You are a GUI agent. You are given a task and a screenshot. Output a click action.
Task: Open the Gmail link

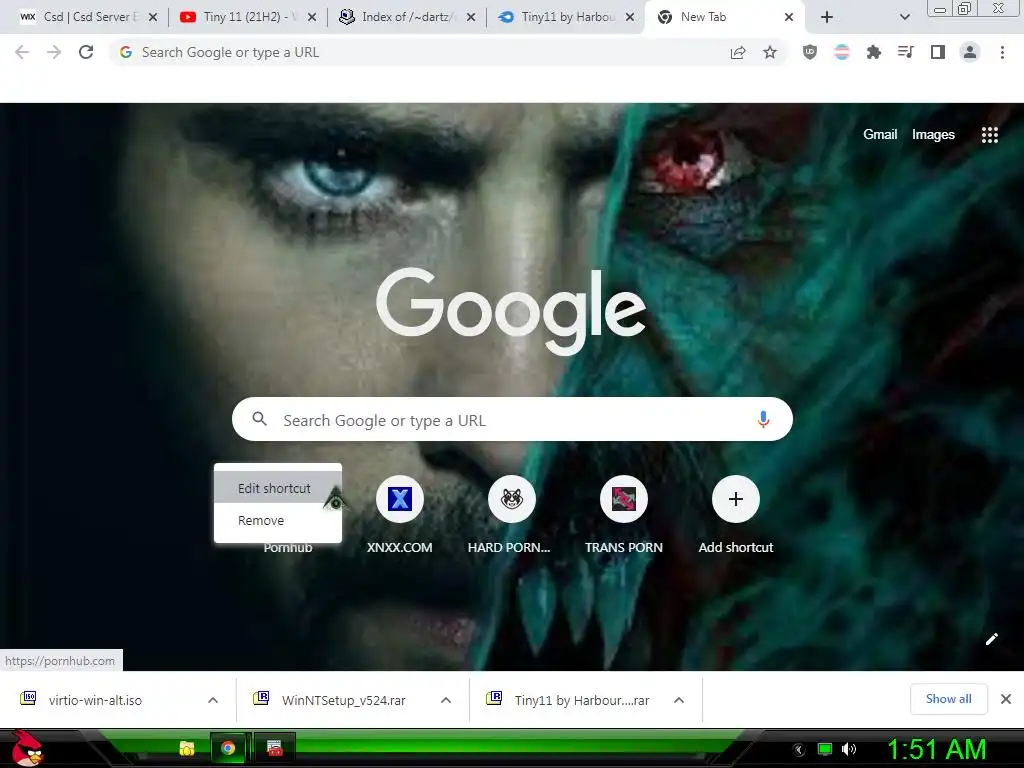[x=880, y=135]
